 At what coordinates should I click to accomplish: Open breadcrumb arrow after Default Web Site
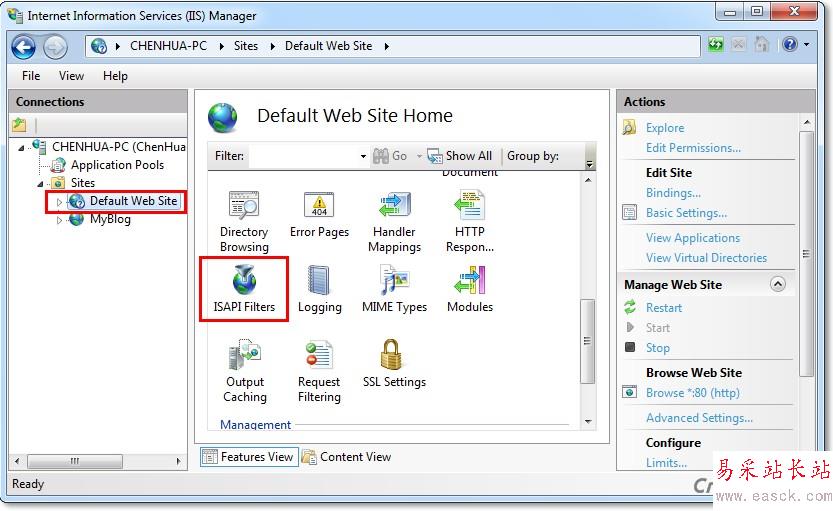coord(387,47)
